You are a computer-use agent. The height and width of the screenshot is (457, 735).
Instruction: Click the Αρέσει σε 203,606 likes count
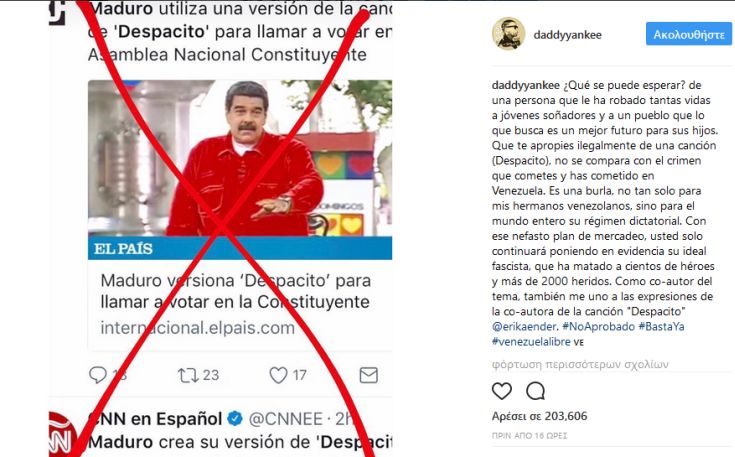[539, 416]
